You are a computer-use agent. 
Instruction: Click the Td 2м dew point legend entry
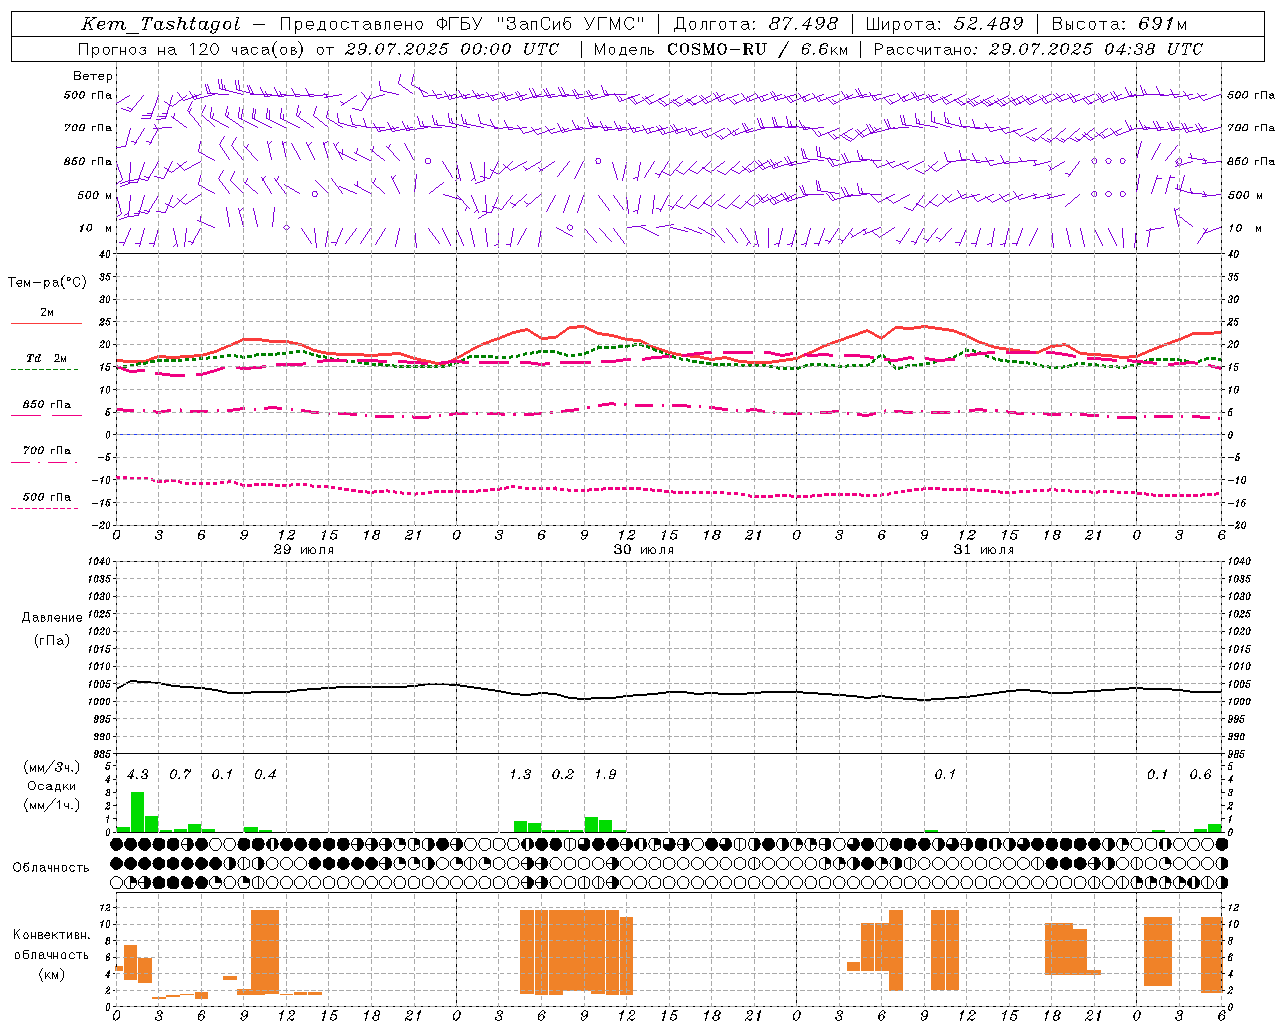click(x=47, y=358)
